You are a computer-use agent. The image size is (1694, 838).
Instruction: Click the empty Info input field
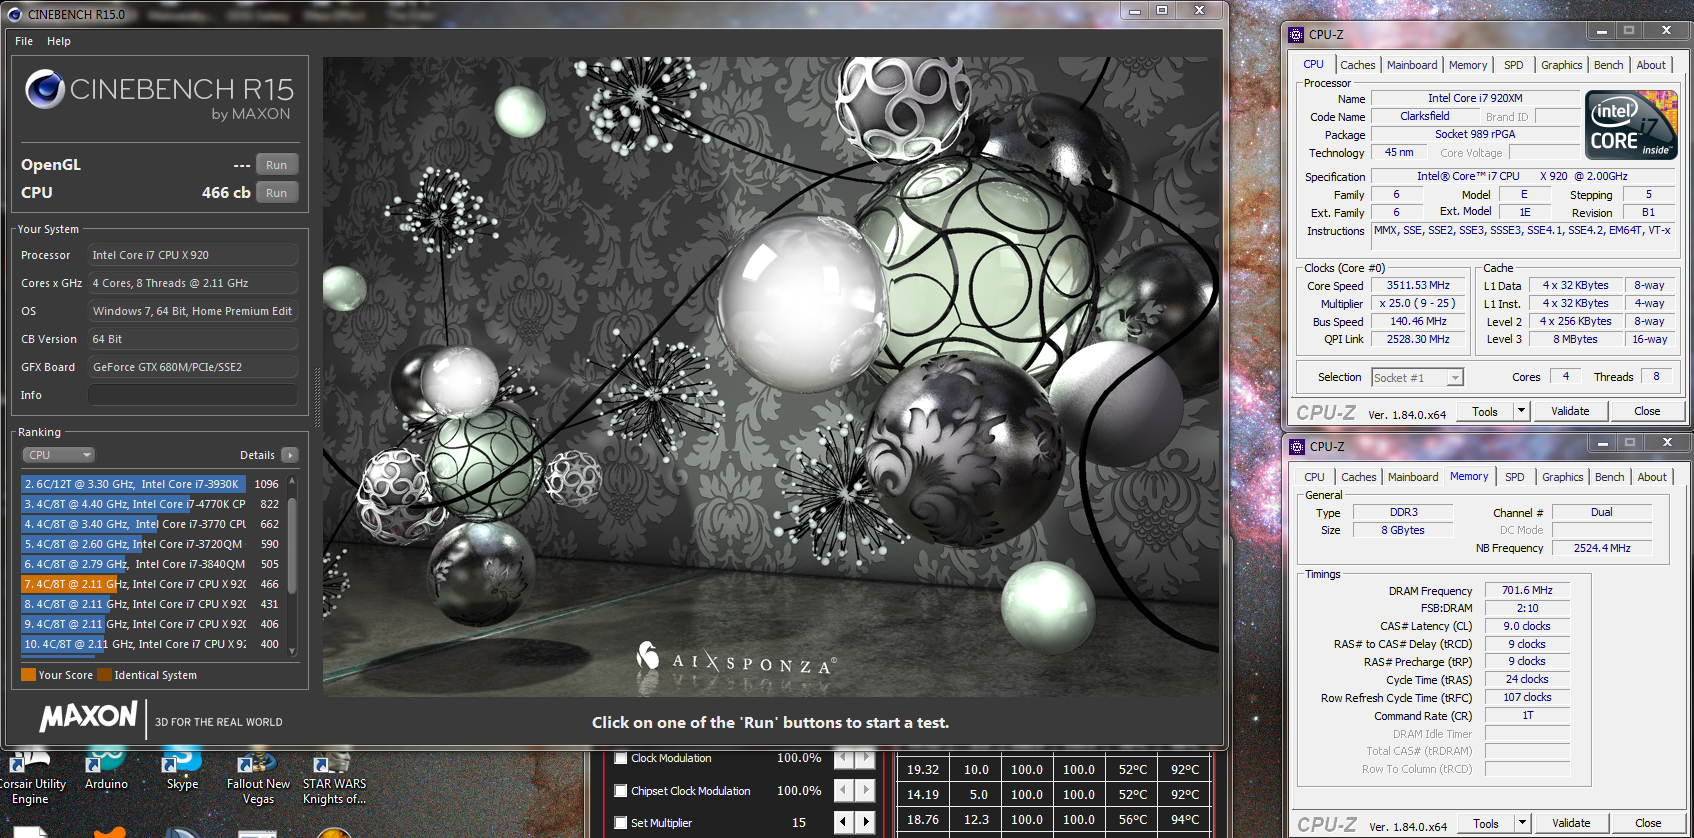193,395
